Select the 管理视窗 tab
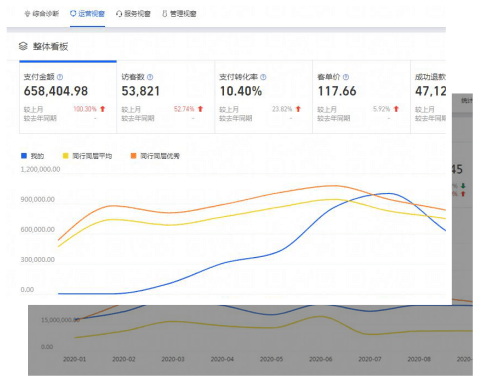This screenshot has width=479, height=382. 179,14
